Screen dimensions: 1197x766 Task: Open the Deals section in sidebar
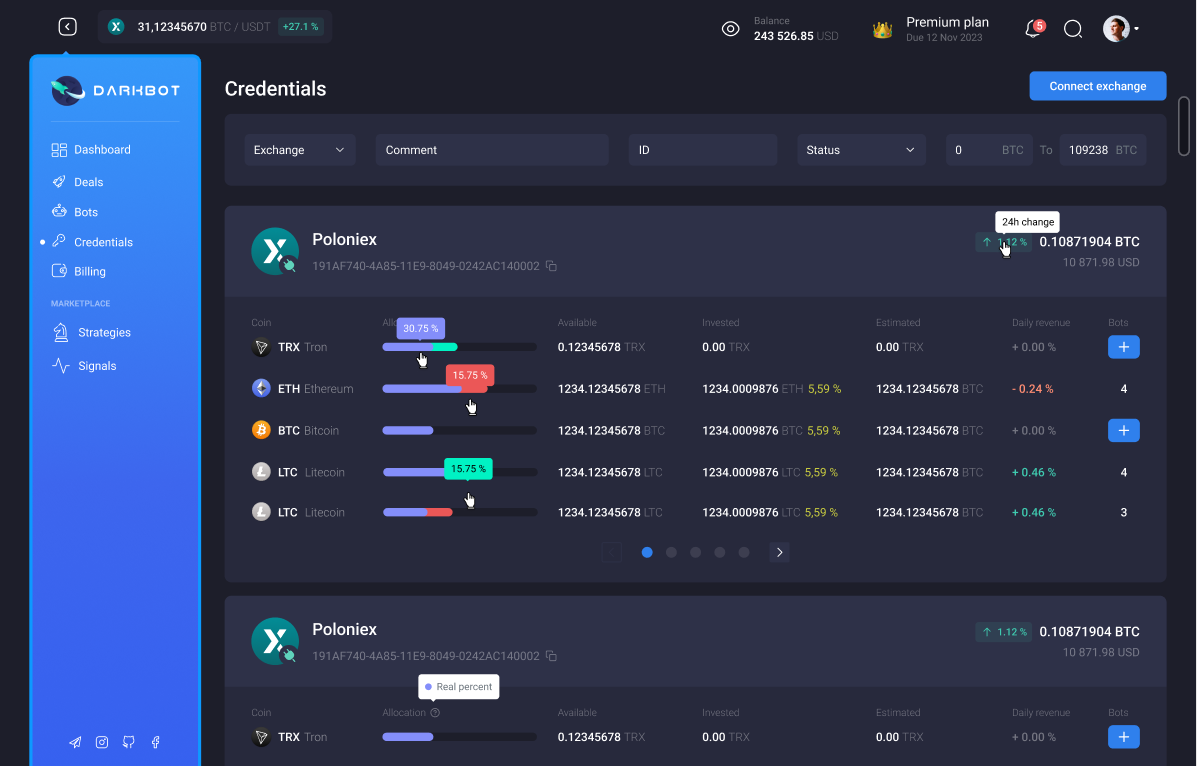[x=87, y=181]
